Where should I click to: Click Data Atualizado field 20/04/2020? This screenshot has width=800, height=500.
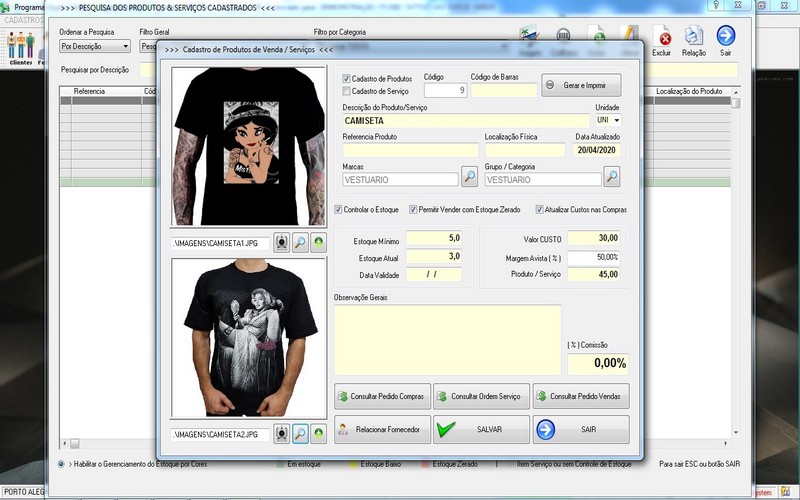pos(596,150)
